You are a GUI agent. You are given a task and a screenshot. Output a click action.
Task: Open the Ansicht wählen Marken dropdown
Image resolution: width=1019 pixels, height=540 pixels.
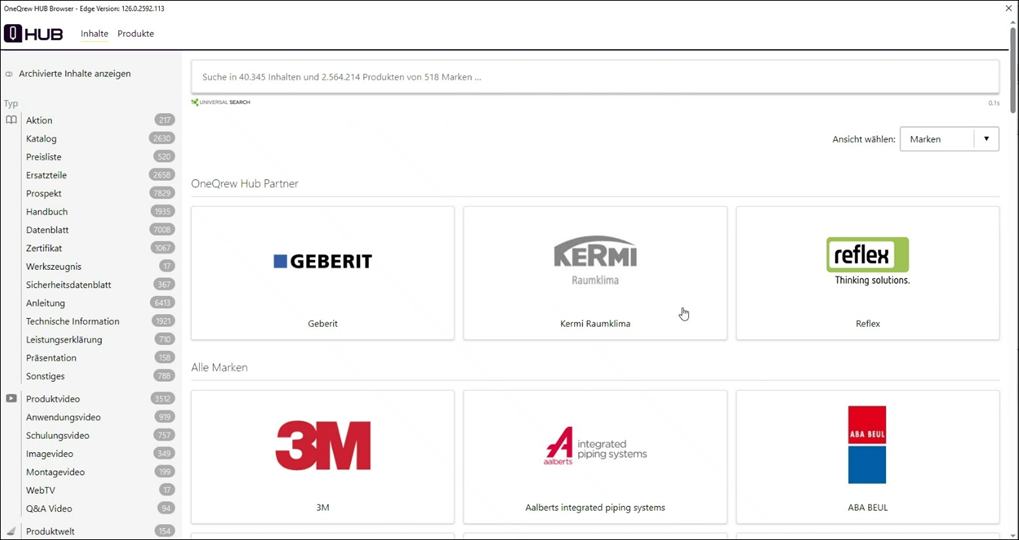coord(949,139)
